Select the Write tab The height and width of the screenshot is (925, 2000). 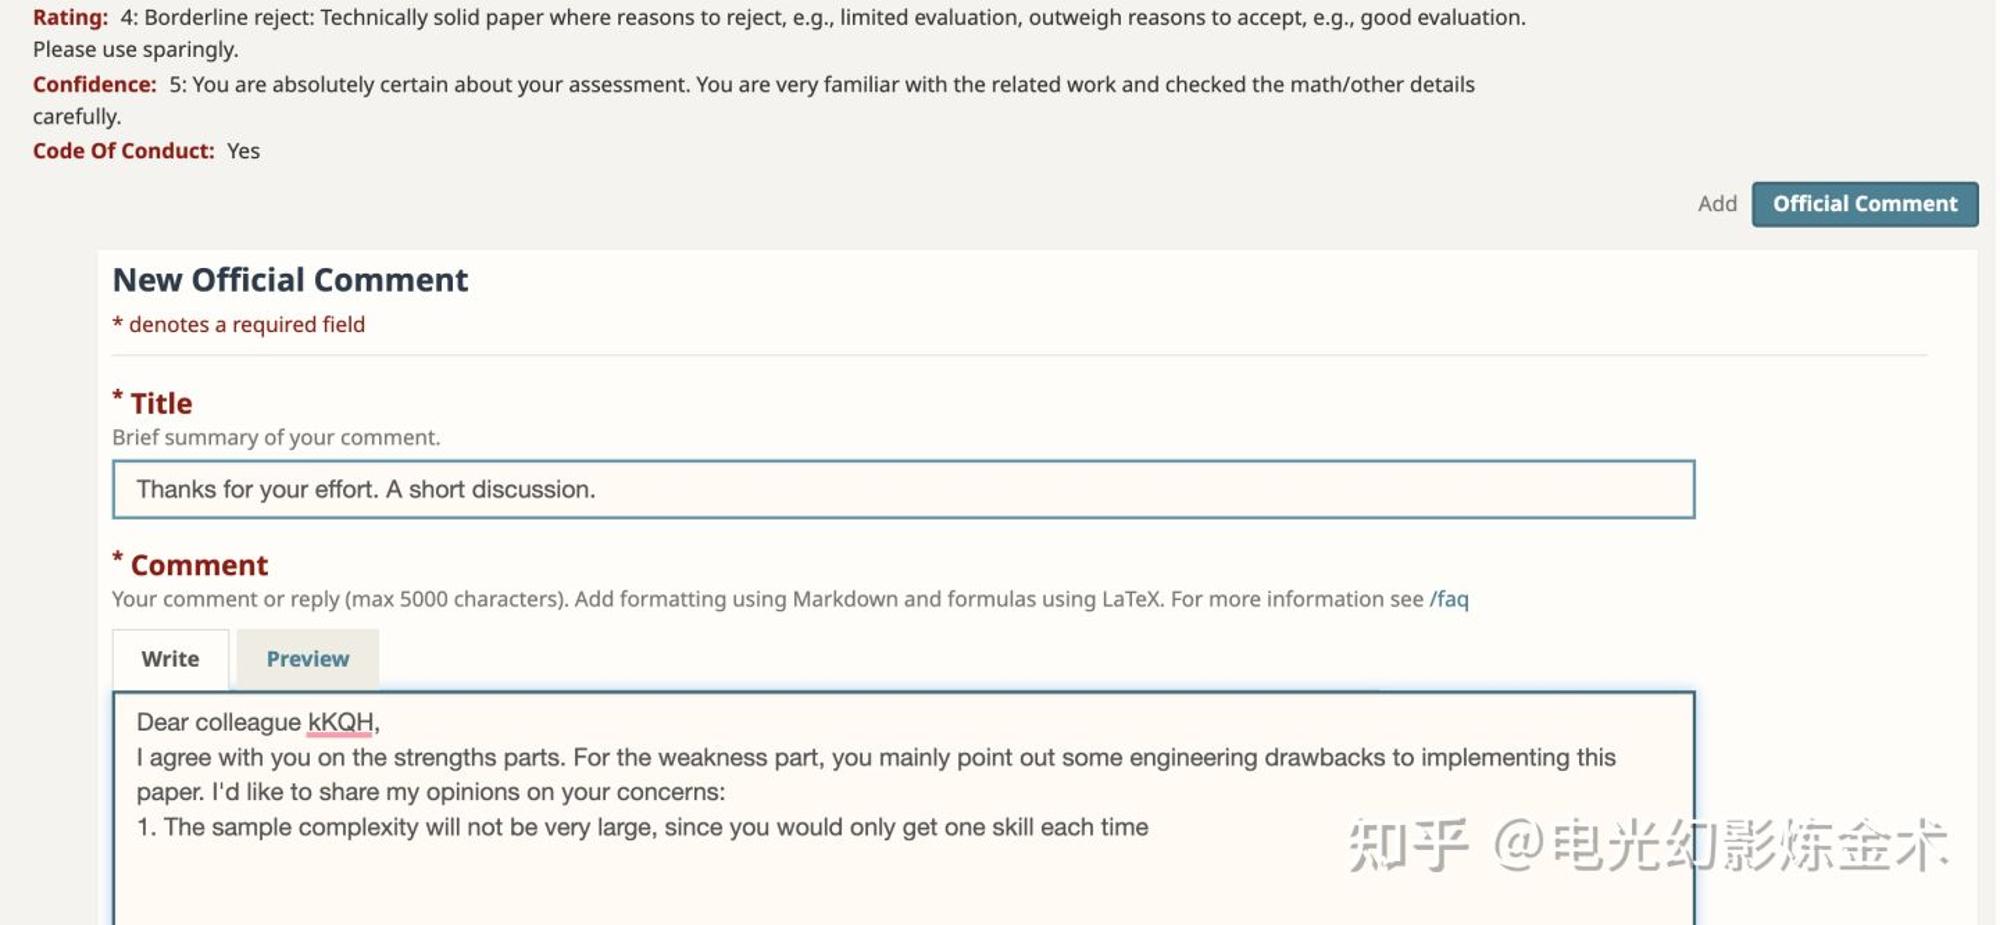tap(170, 659)
